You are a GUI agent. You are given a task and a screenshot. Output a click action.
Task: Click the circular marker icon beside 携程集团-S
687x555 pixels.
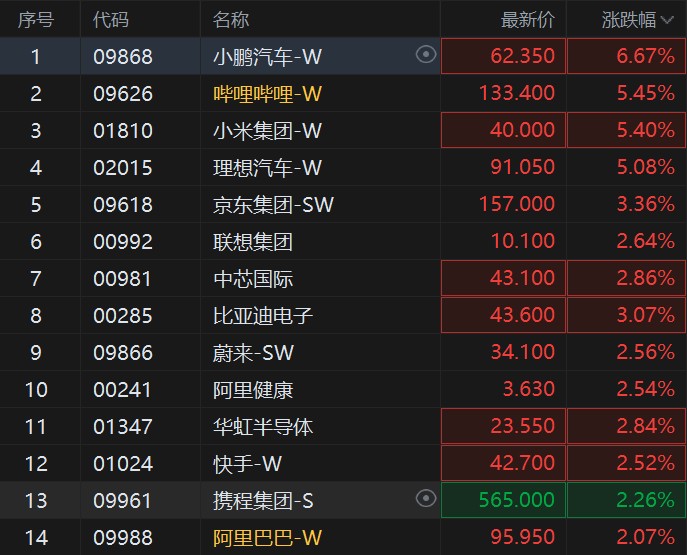(x=426, y=499)
